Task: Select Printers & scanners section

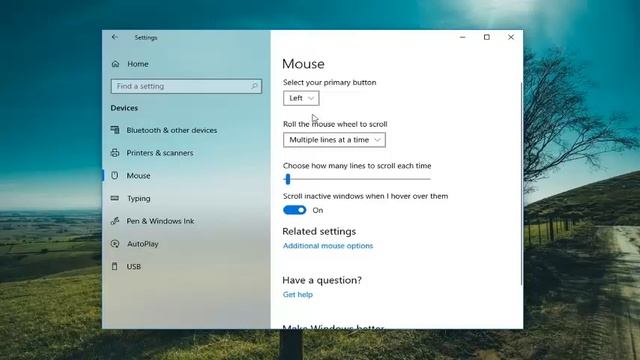Action: [x=160, y=153]
